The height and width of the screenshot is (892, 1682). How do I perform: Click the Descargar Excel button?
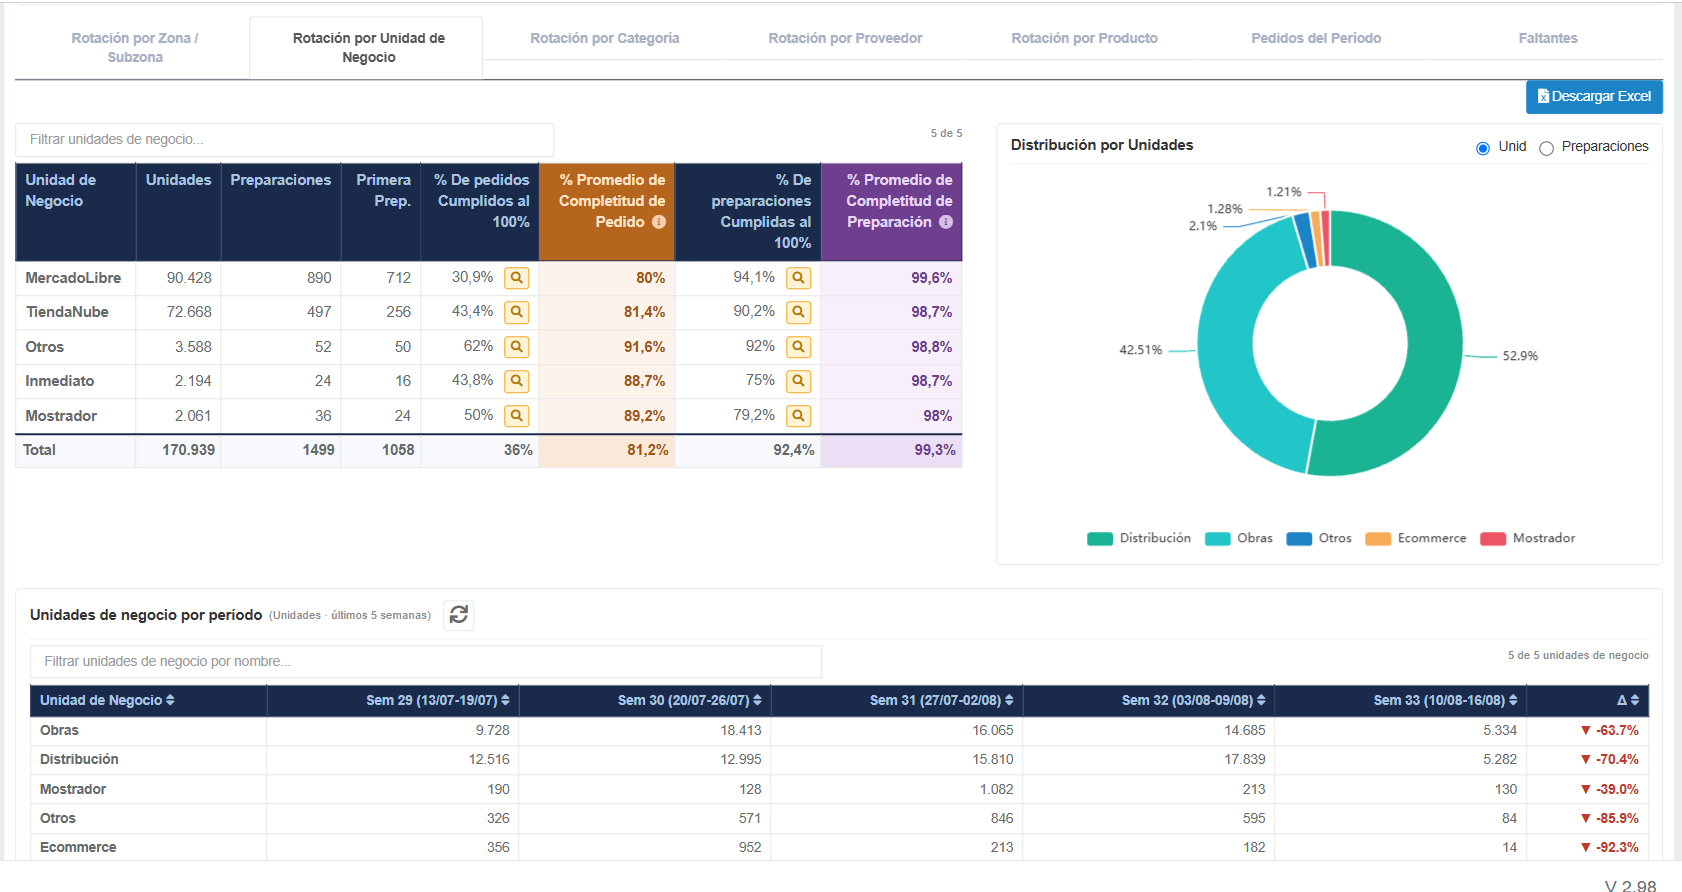[x=1594, y=97]
